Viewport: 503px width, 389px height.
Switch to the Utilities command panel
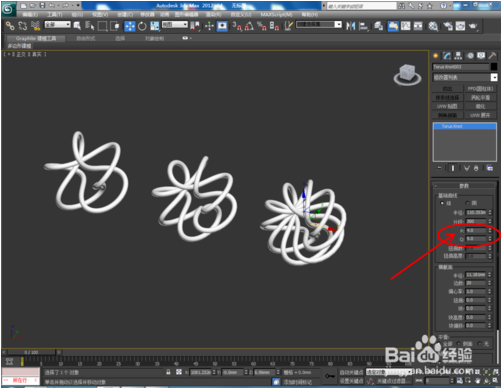click(492, 56)
